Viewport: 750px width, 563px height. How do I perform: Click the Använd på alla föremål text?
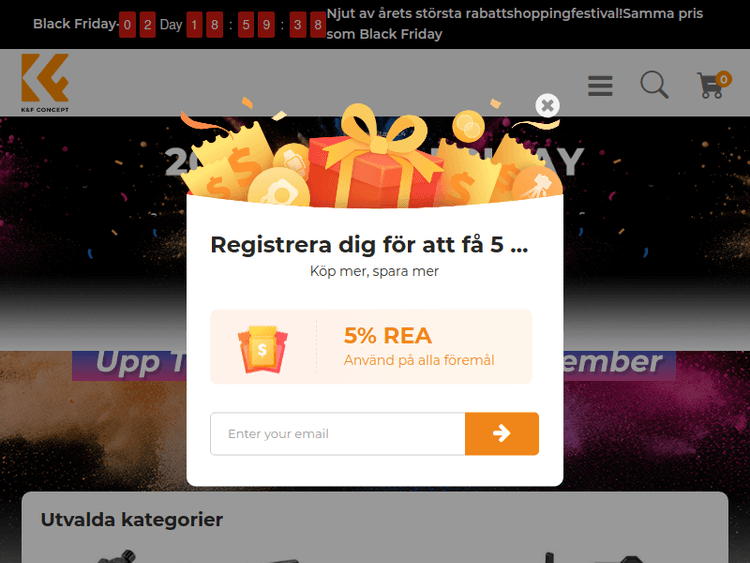(419, 360)
